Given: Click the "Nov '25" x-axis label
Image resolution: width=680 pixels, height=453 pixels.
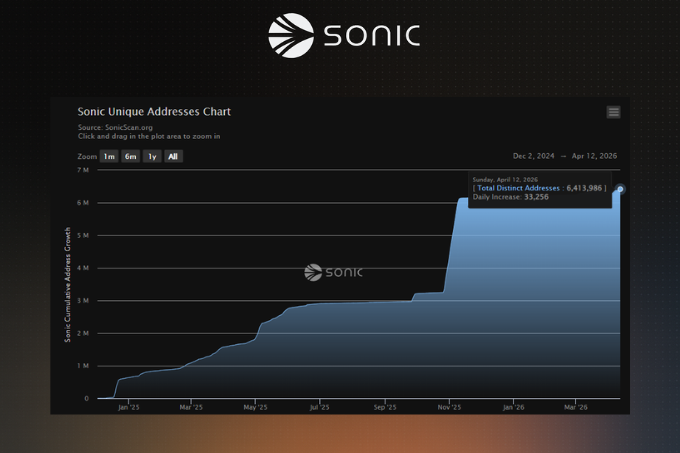Looking at the screenshot, I should tap(449, 407).
